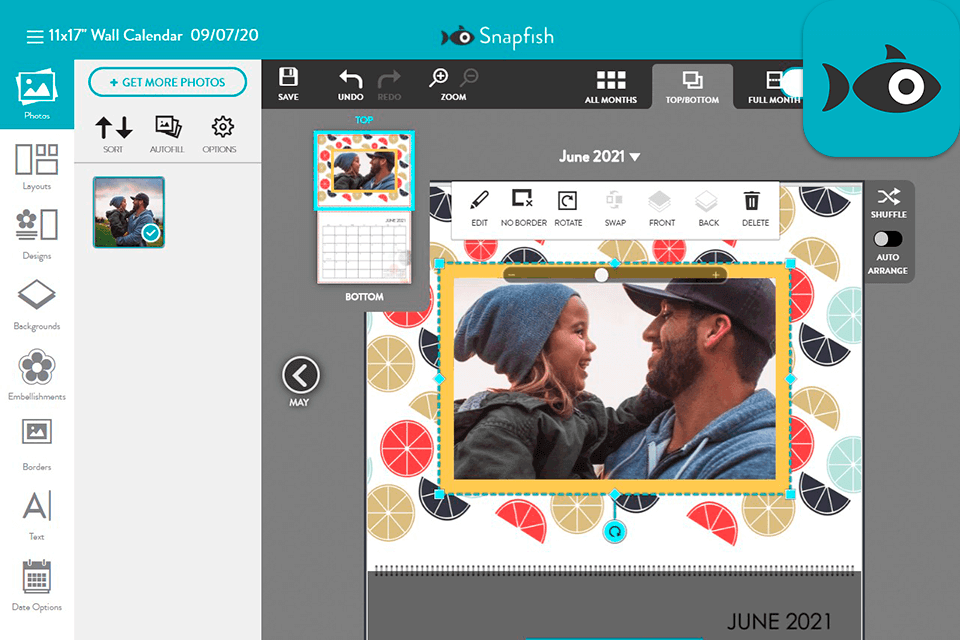Image resolution: width=960 pixels, height=640 pixels.
Task: Open Autofill options
Action: [x=166, y=133]
